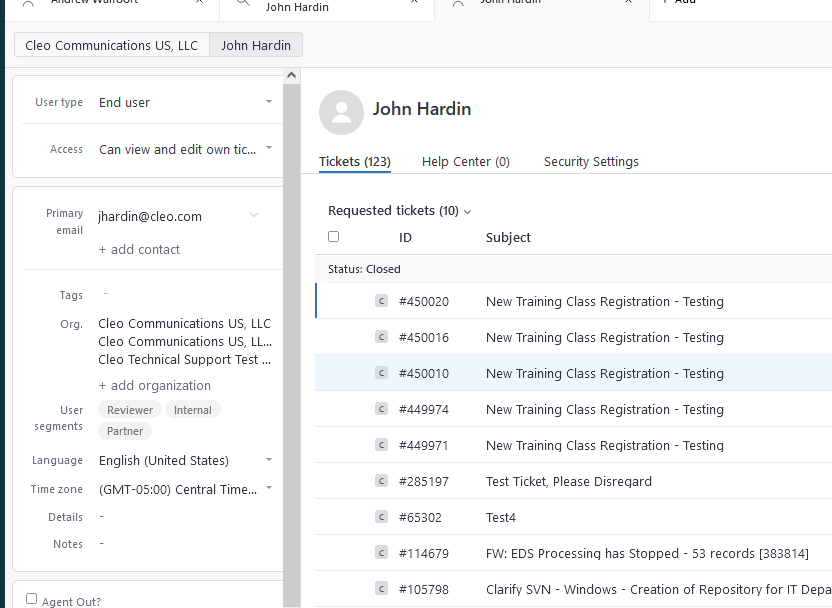Click the John Hardin profile name heading

[422, 109]
